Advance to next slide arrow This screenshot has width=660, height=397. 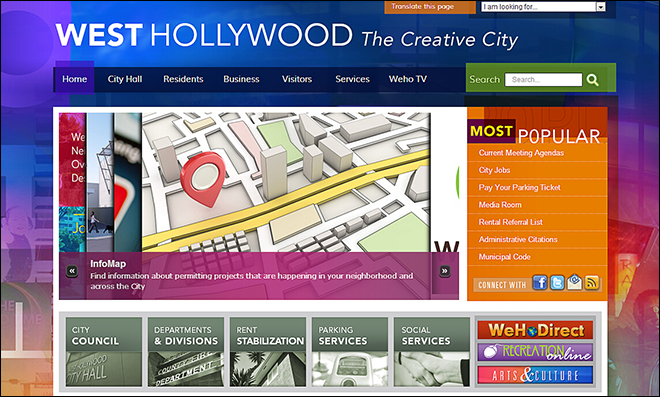point(444,271)
